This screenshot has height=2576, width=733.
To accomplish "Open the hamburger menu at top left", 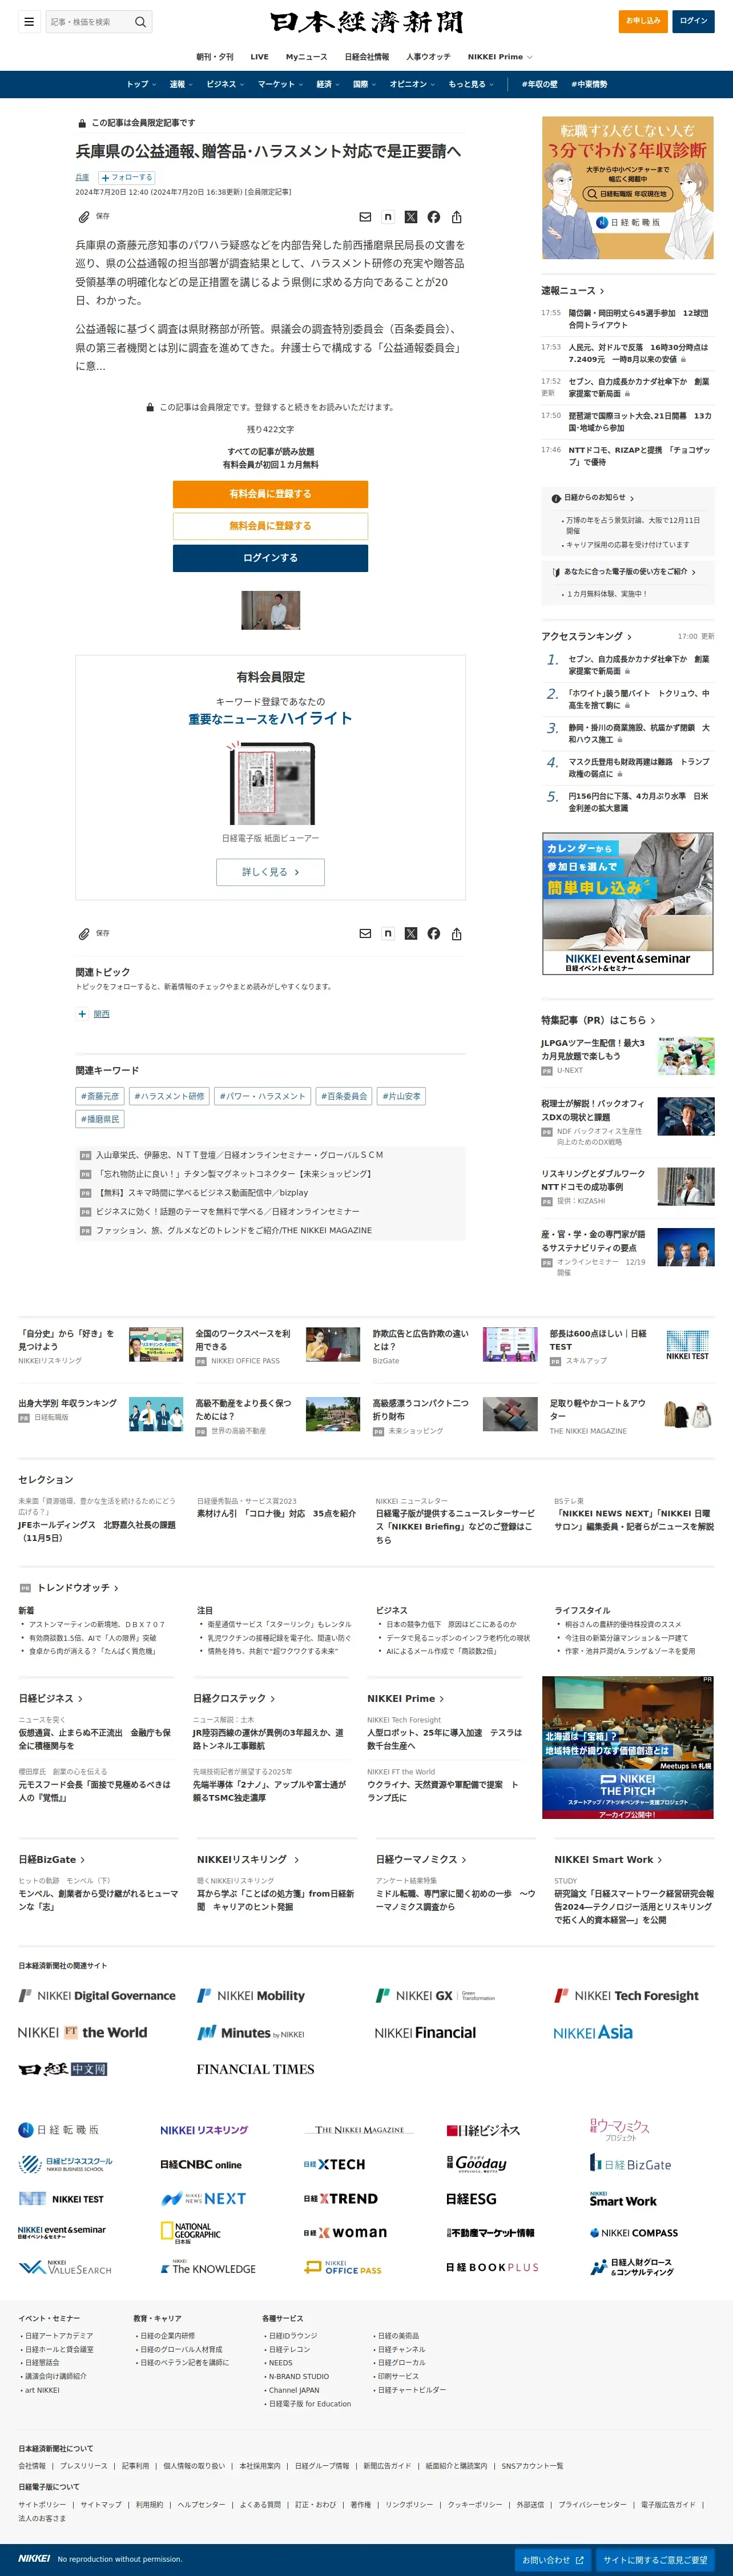I will [x=29, y=21].
